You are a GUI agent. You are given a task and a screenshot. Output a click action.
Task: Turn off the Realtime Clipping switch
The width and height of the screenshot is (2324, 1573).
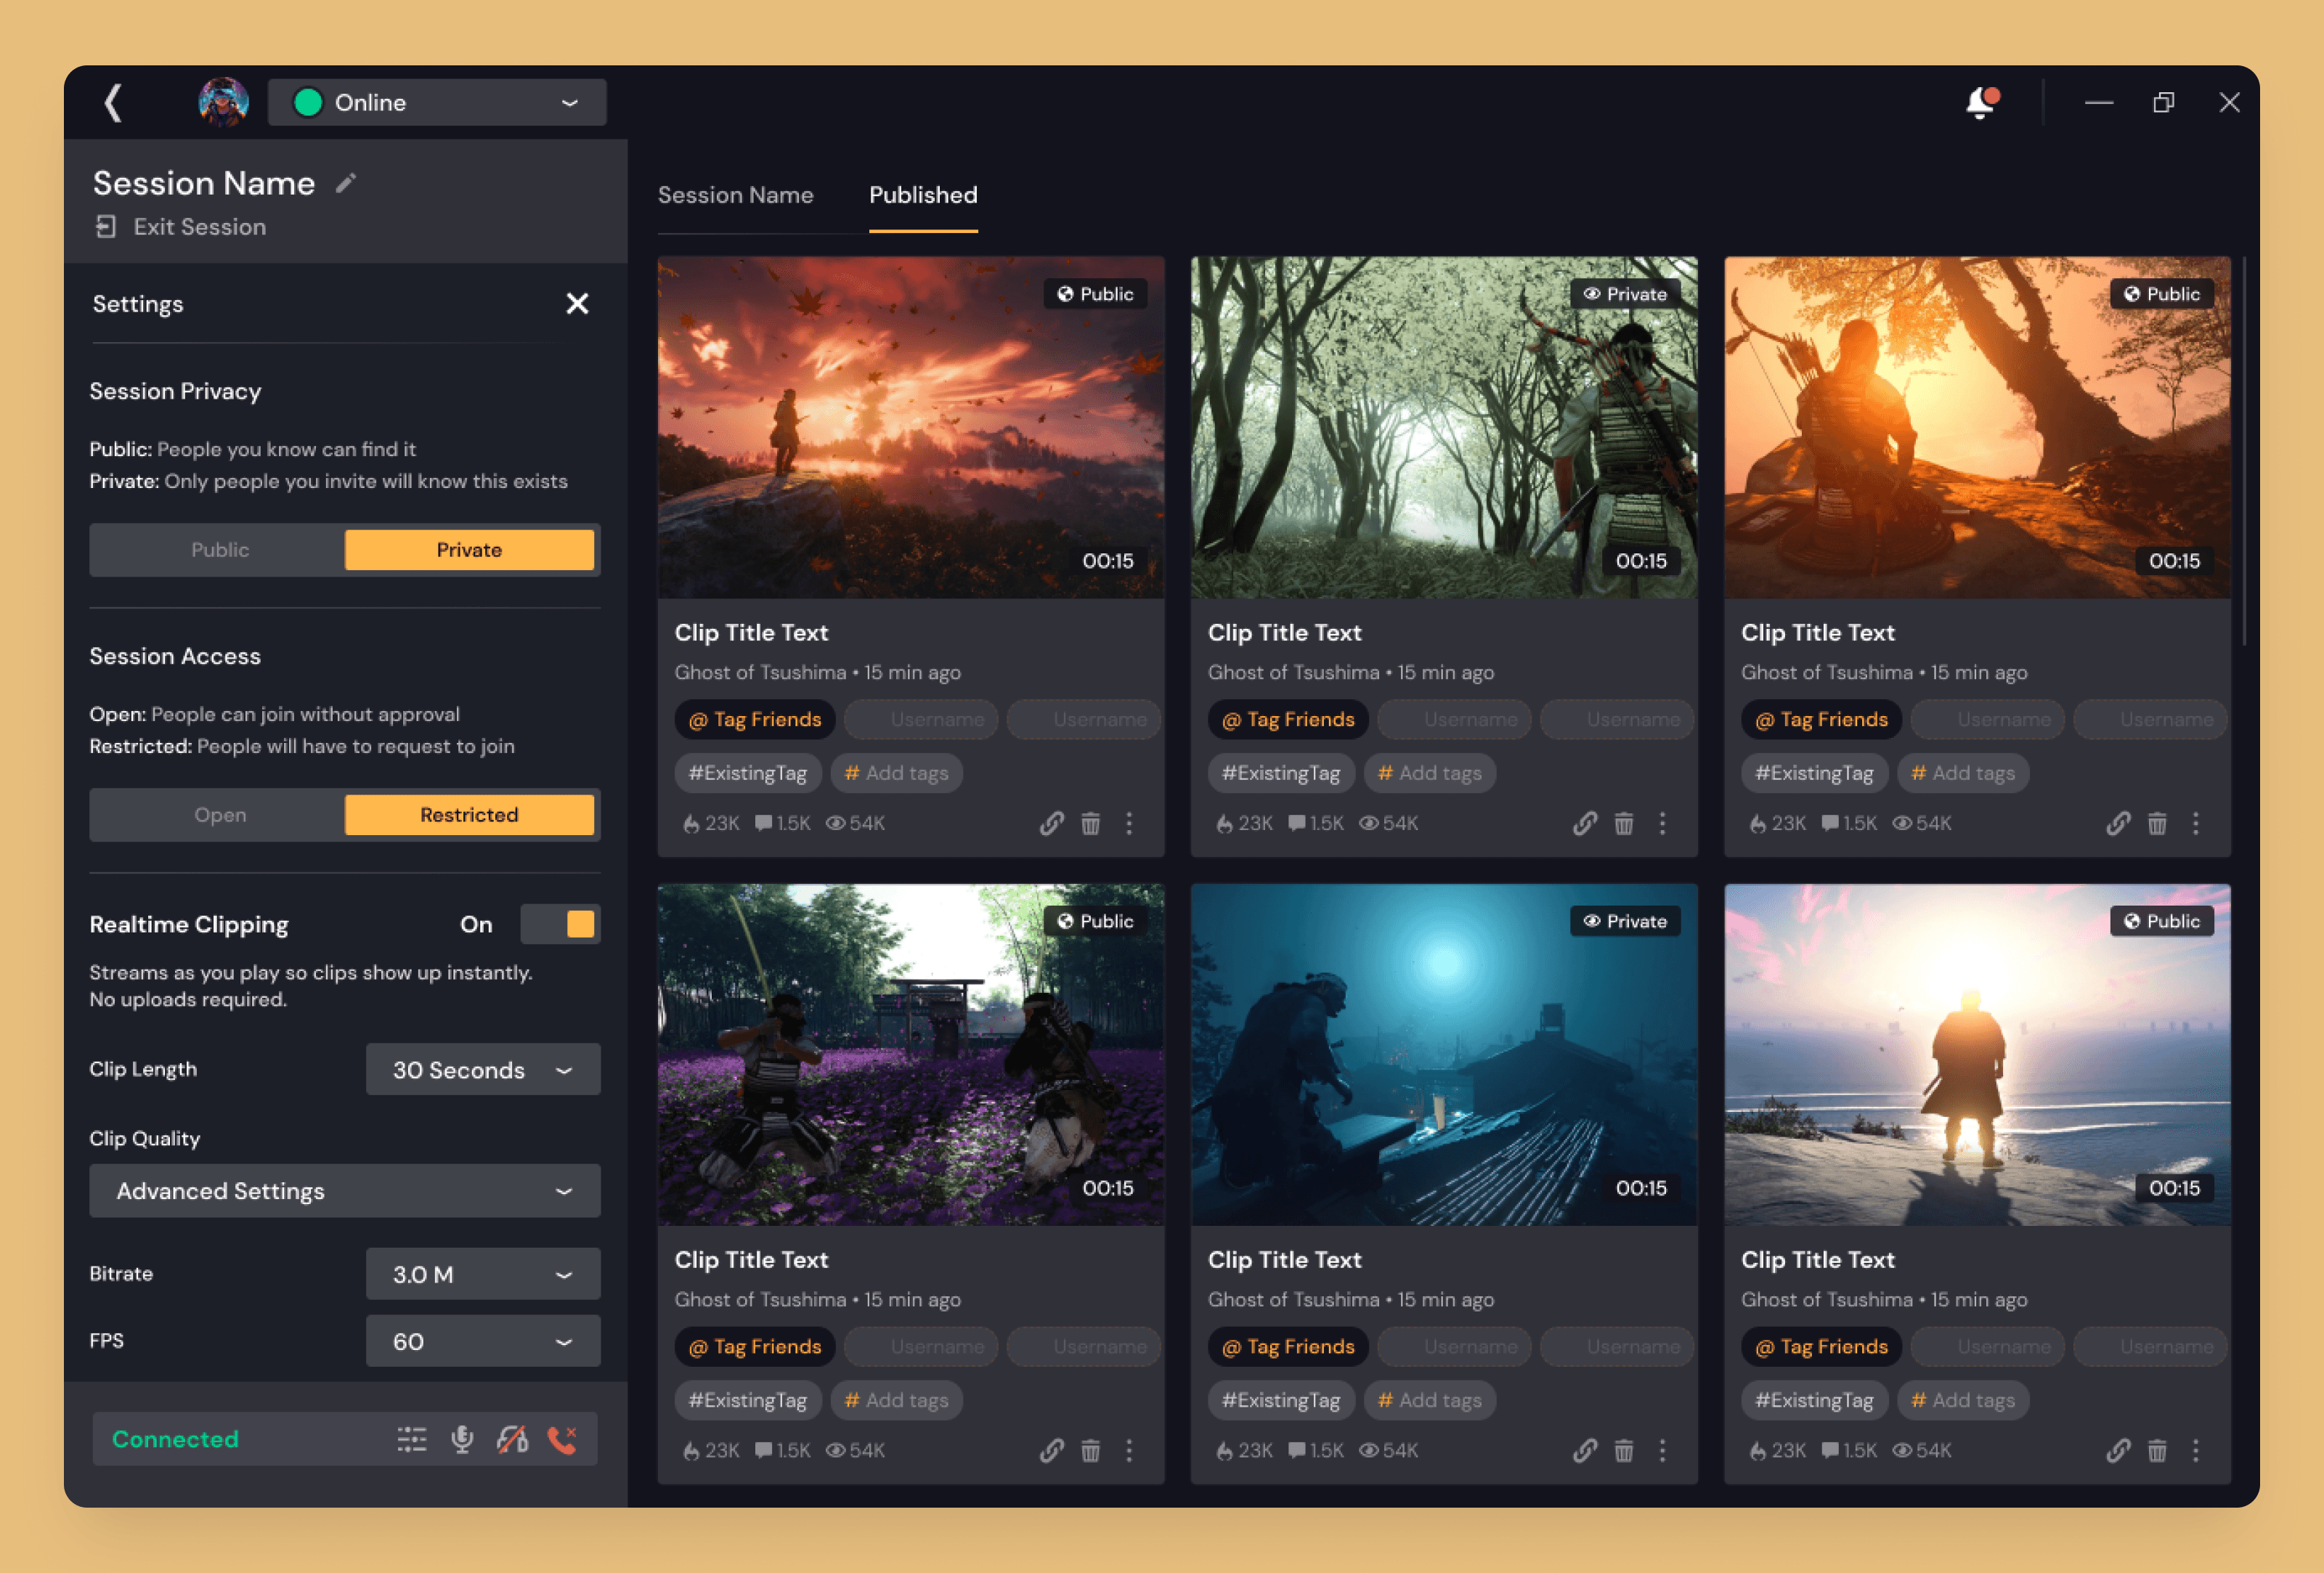tap(560, 924)
